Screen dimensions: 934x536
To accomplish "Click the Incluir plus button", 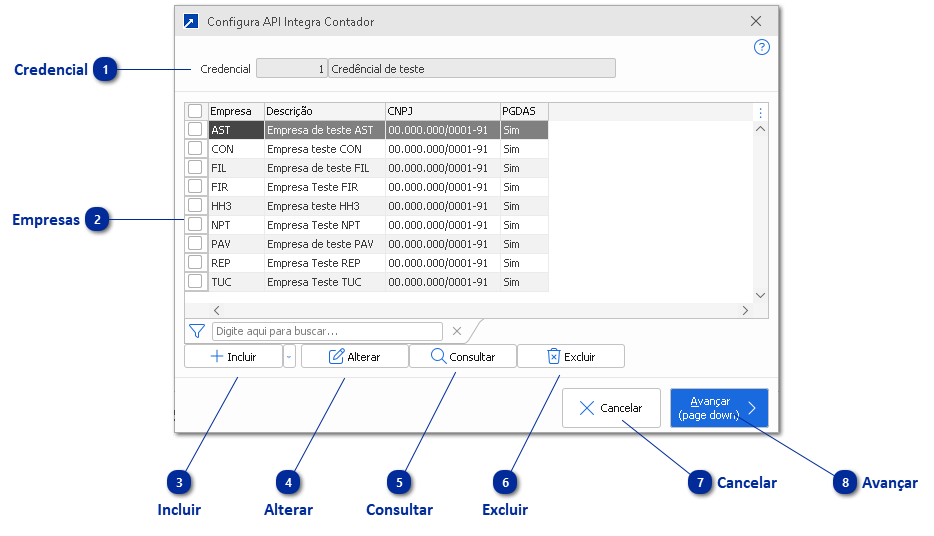I will [234, 357].
